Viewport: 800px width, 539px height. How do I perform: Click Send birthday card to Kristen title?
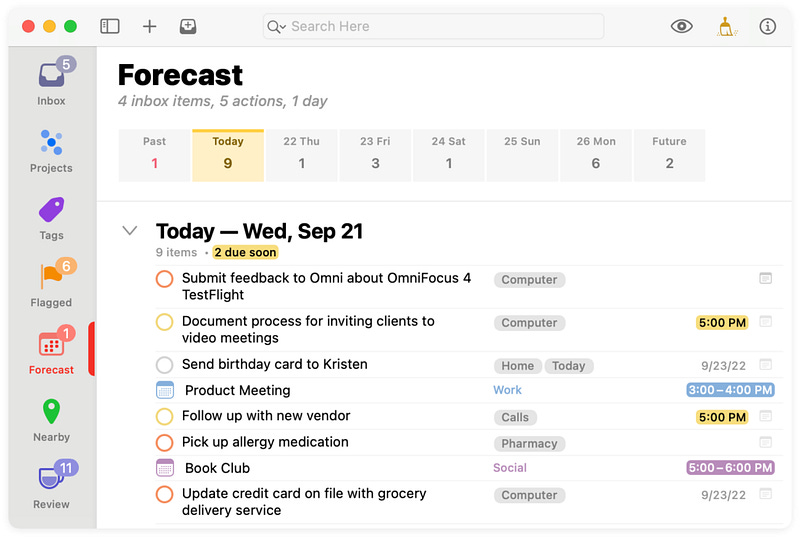point(274,364)
